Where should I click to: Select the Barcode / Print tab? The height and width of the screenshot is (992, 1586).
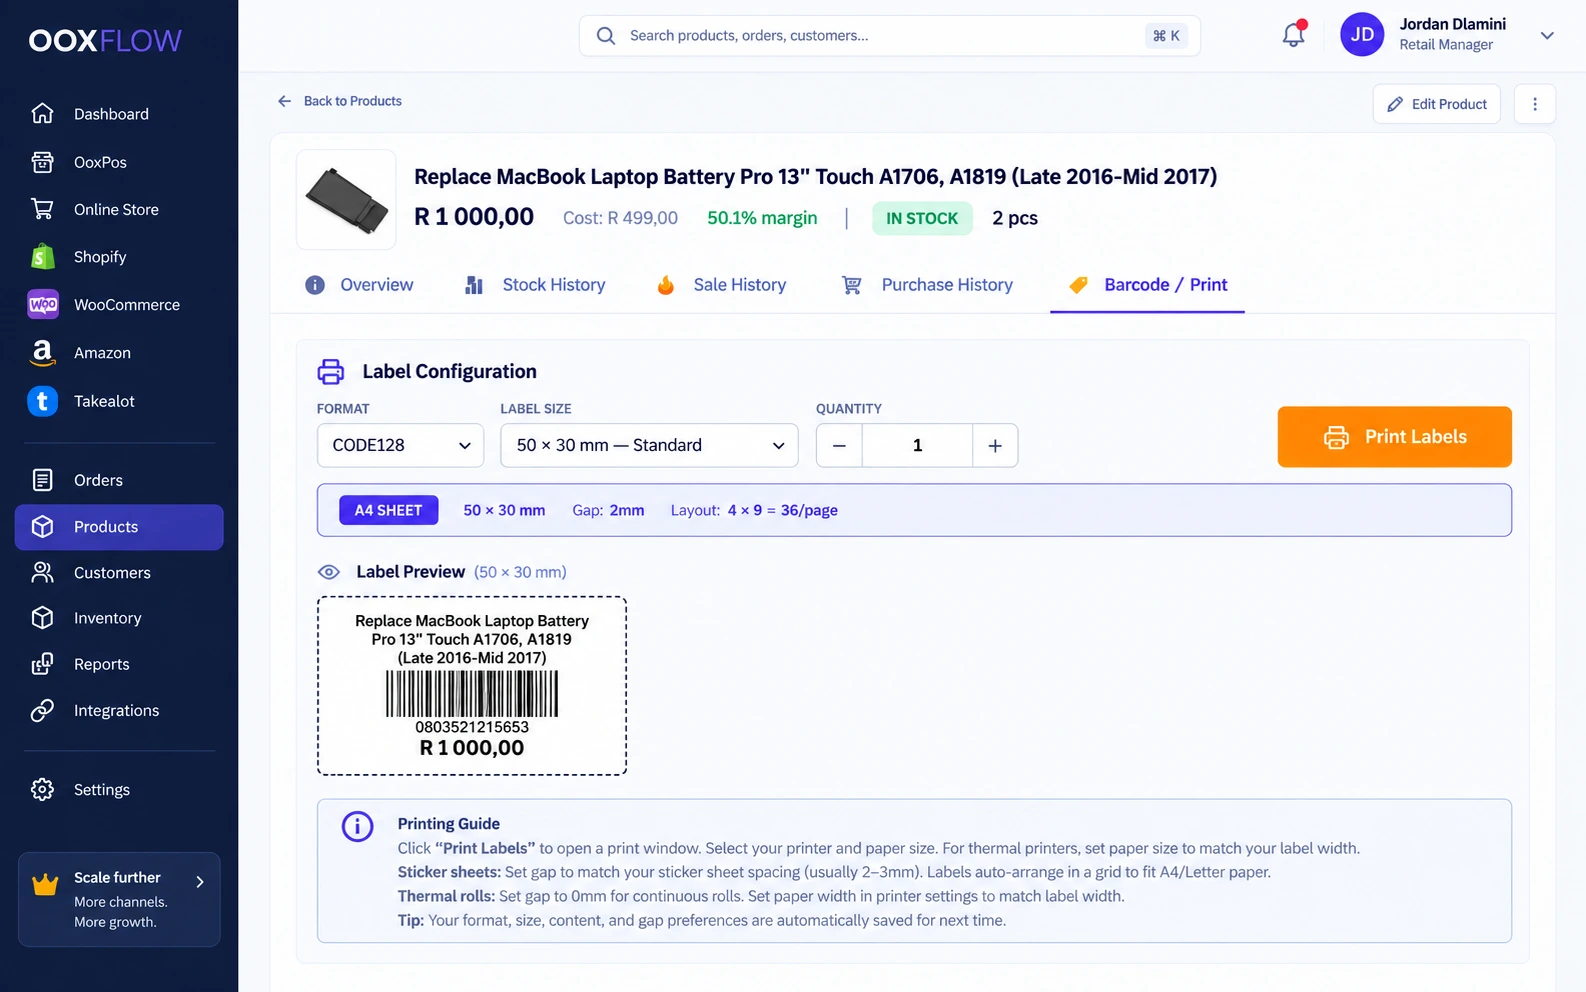click(1147, 285)
